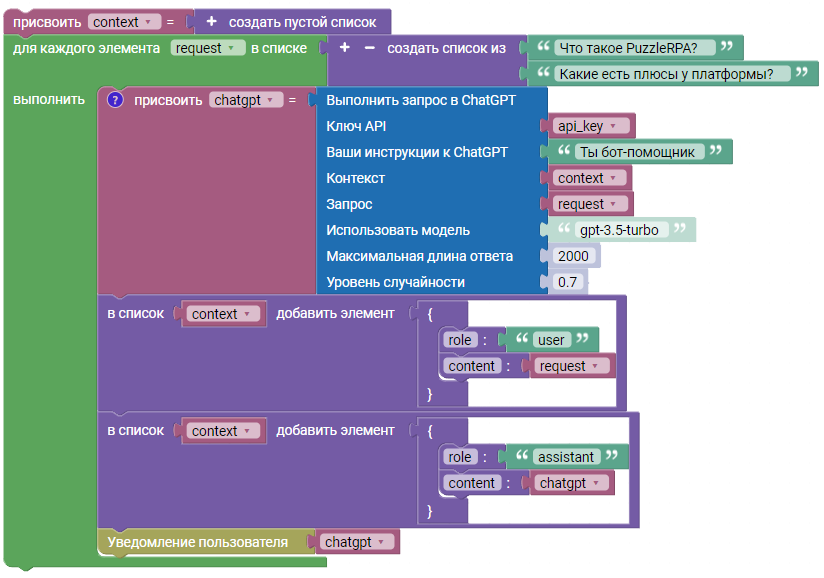Edit the 'content' key paired with request variable
824x578 pixels.
click(x=472, y=366)
